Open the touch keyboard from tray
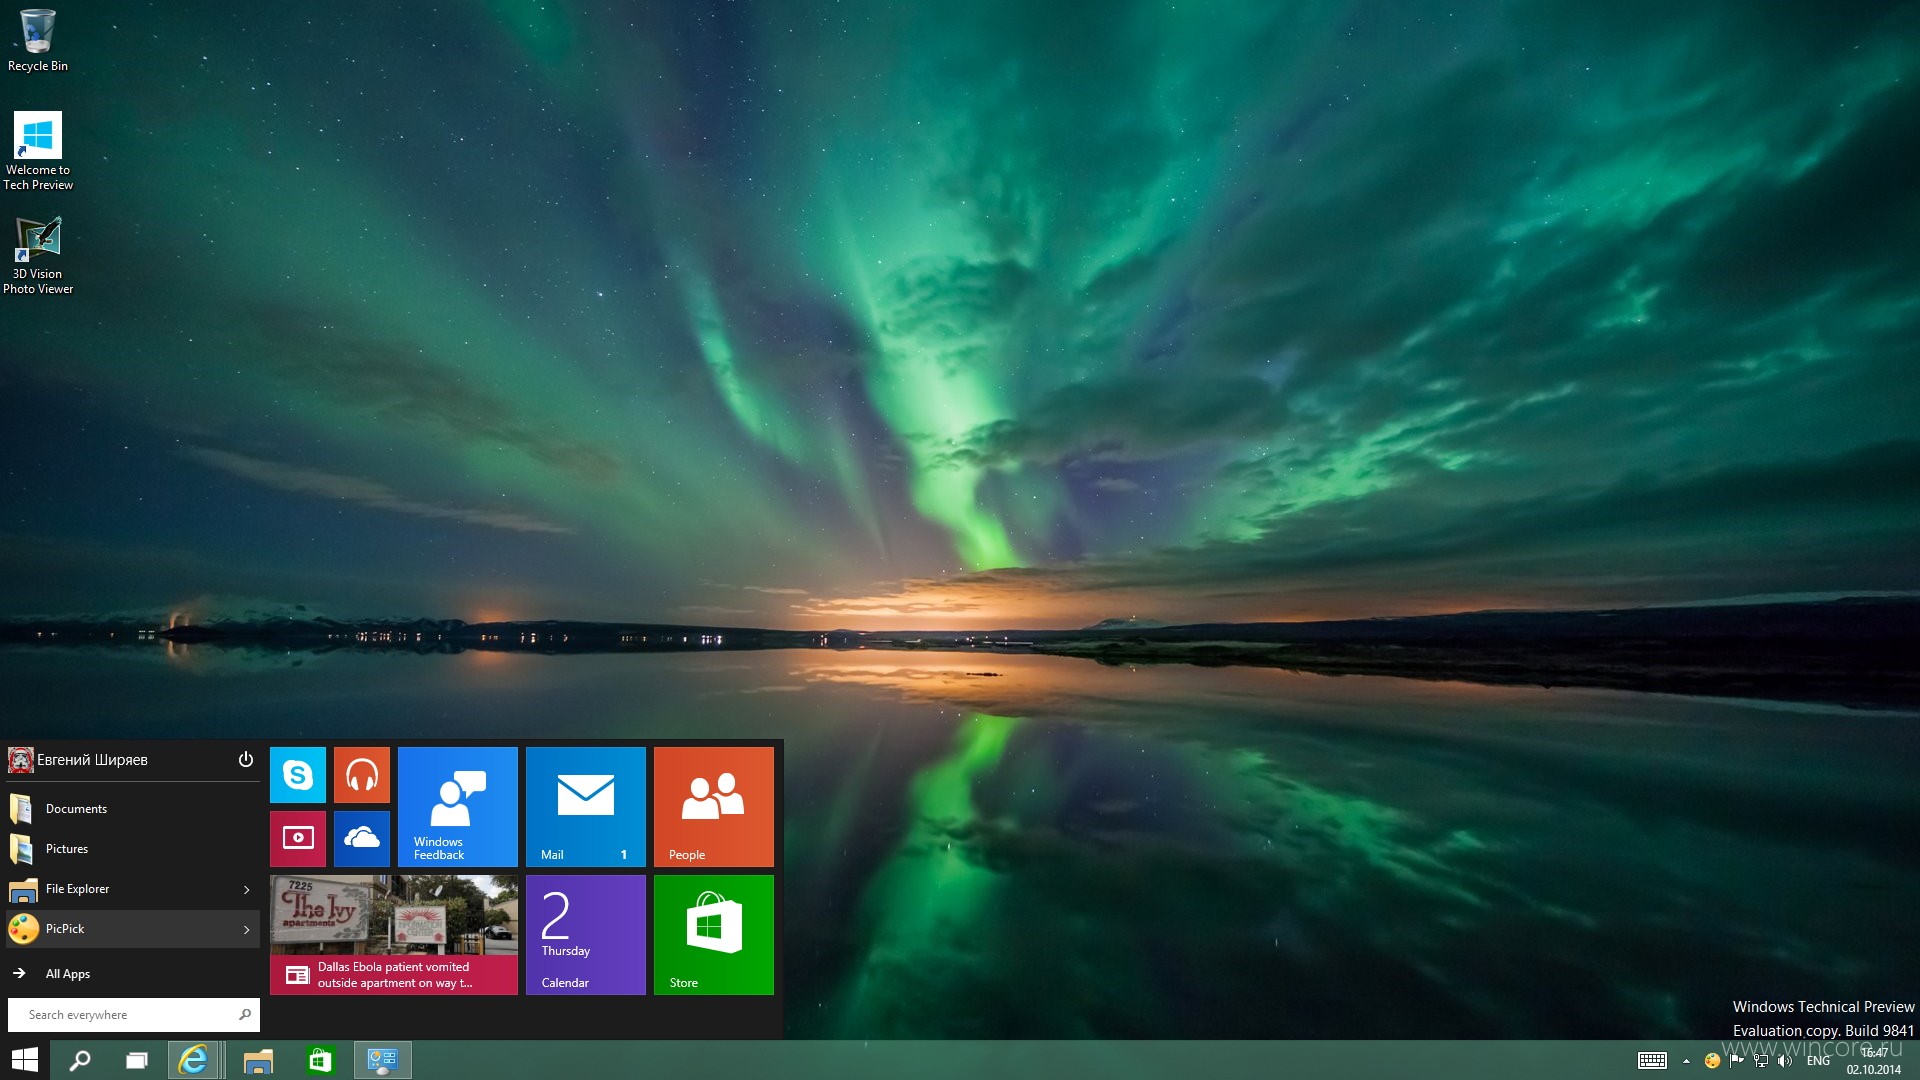This screenshot has height=1080, width=1920. coord(1652,1060)
